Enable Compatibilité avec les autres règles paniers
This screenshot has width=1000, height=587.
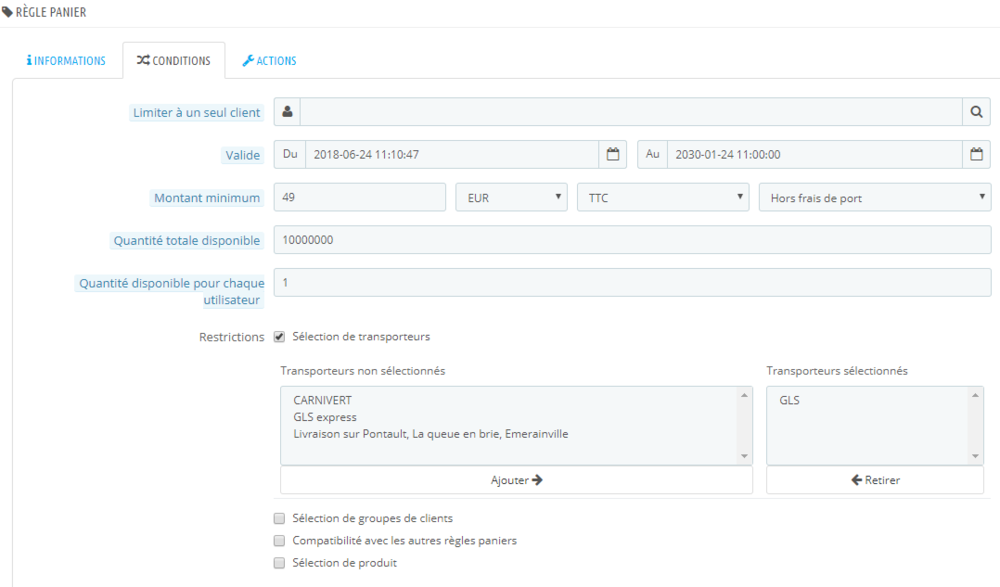(x=279, y=540)
